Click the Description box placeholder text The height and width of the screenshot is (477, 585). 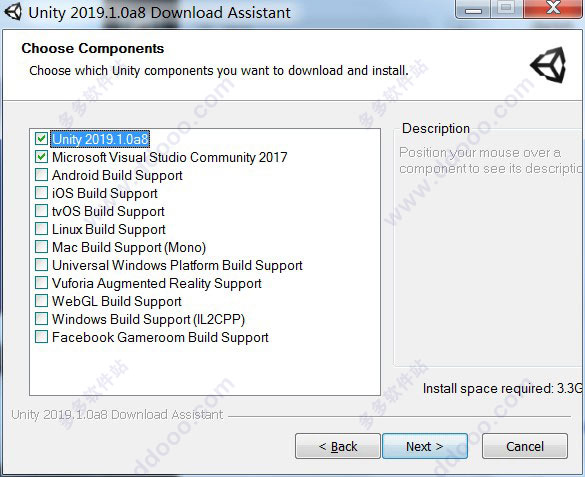point(490,160)
